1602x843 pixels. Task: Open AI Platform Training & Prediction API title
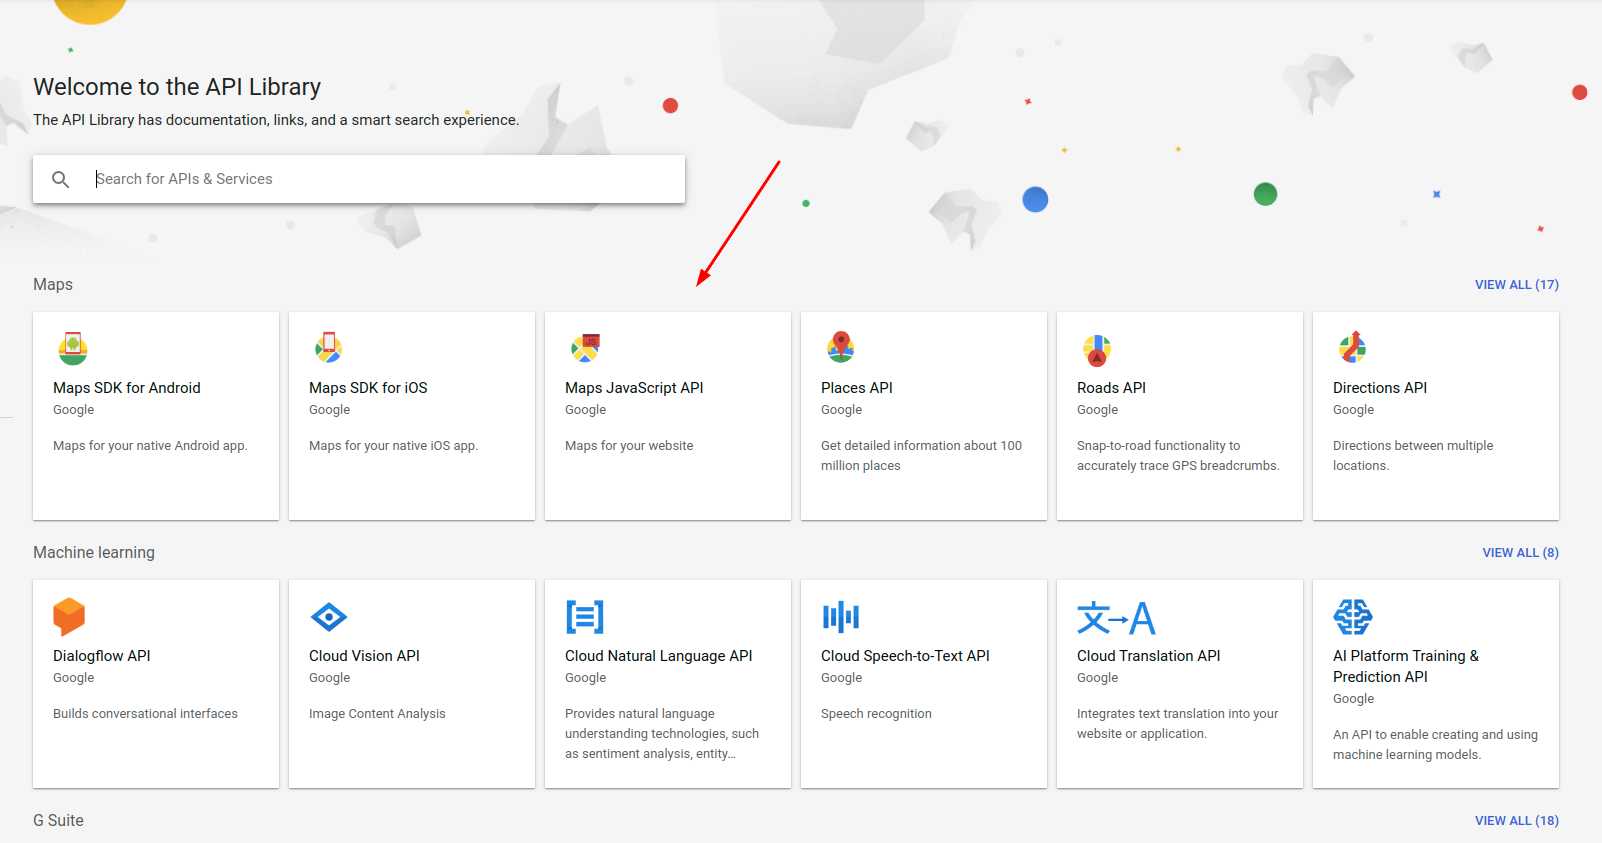(x=1406, y=666)
